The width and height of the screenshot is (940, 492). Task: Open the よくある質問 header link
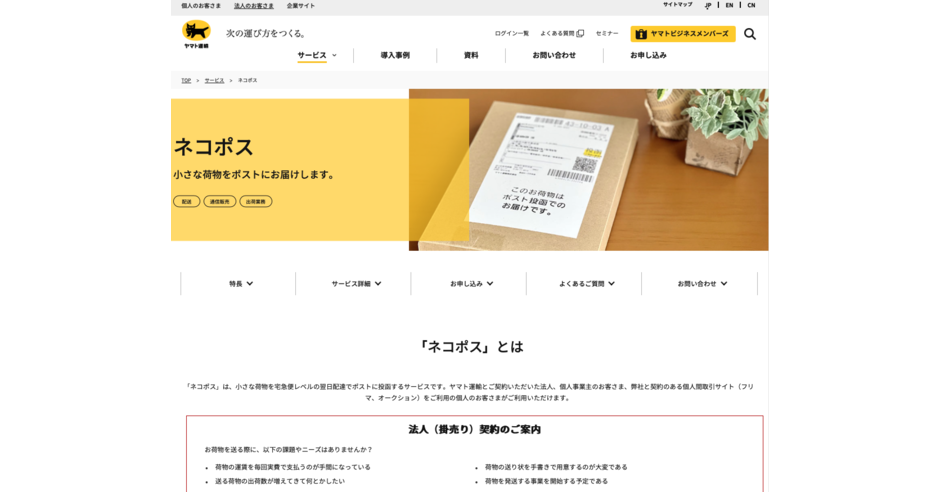tap(557, 34)
